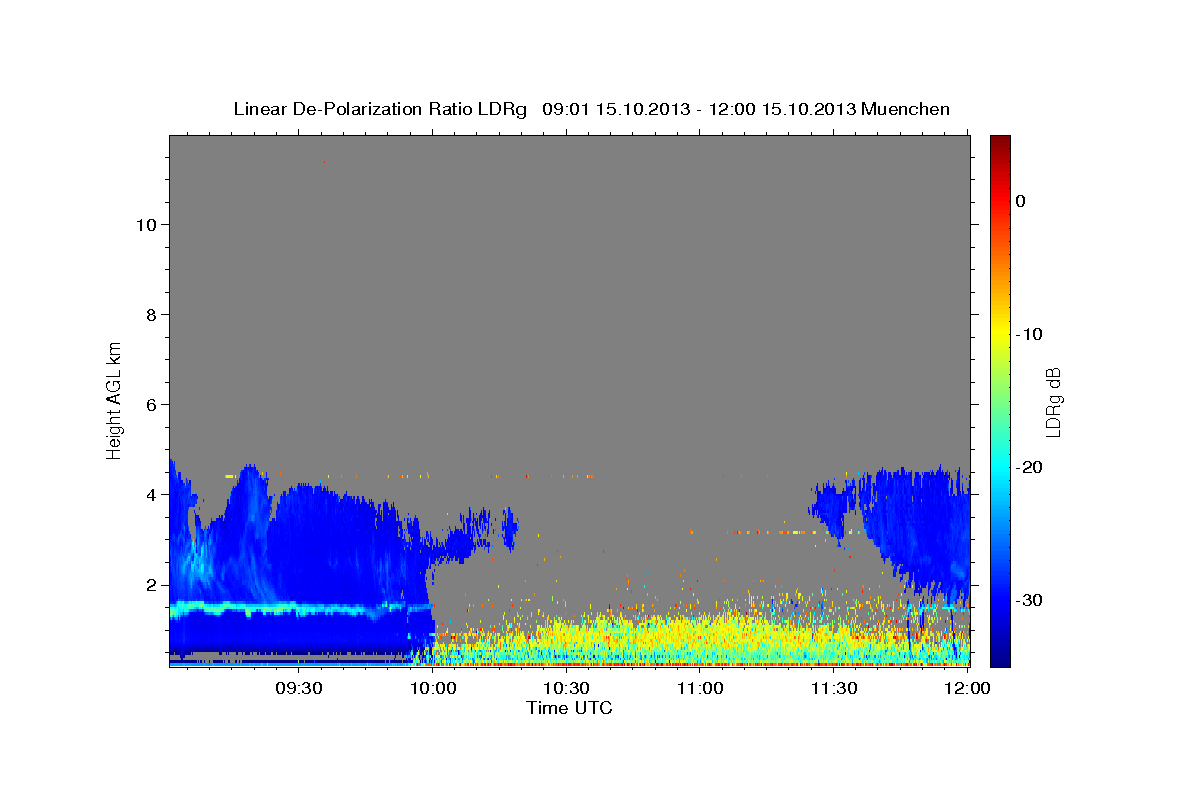Click the colorbar value '0'

click(x=1020, y=201)
